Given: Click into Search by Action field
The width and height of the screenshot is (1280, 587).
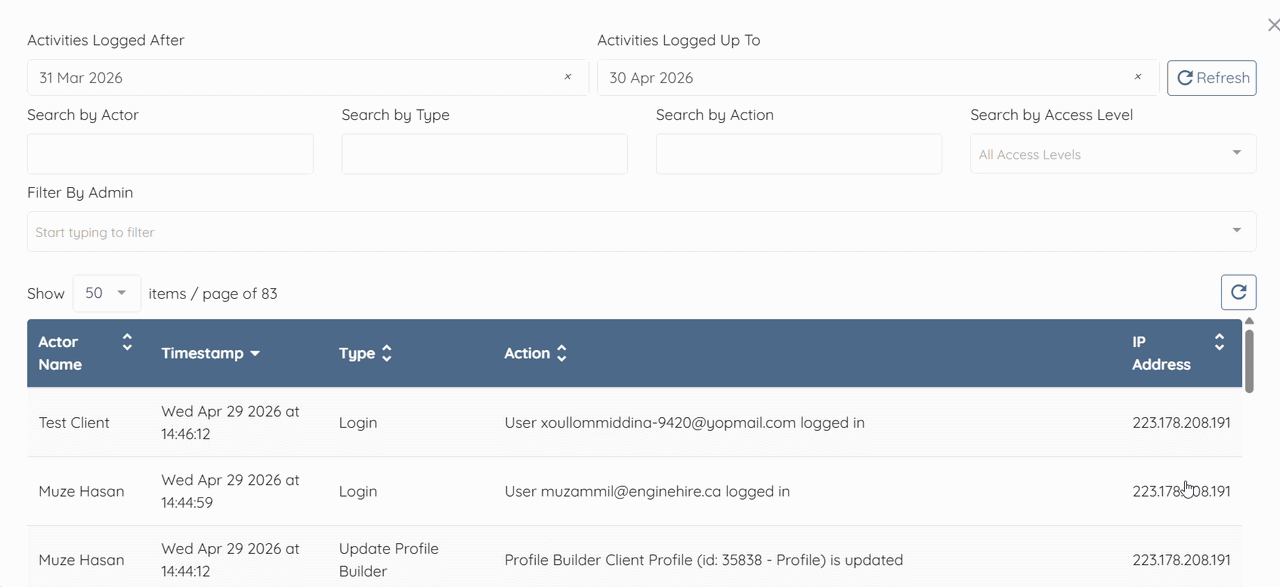Looking at the screenshot, I should tap(798, 154).
